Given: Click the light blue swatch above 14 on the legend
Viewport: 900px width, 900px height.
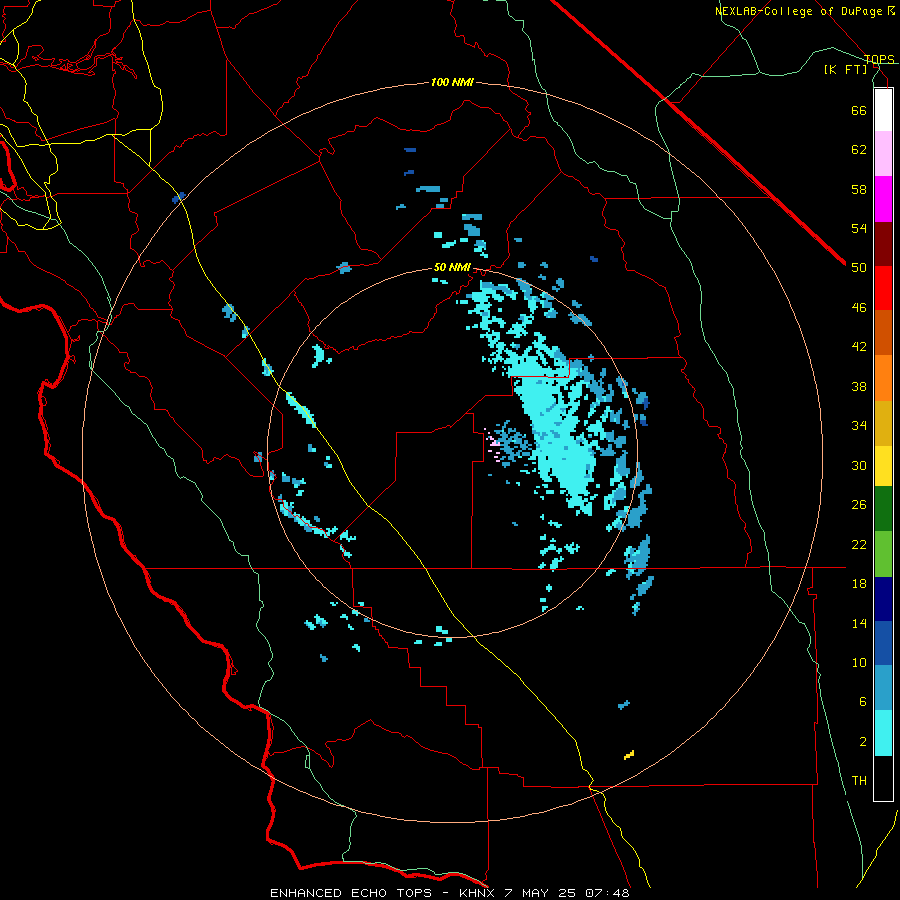Looking at the screenshot, I should 883,688.
